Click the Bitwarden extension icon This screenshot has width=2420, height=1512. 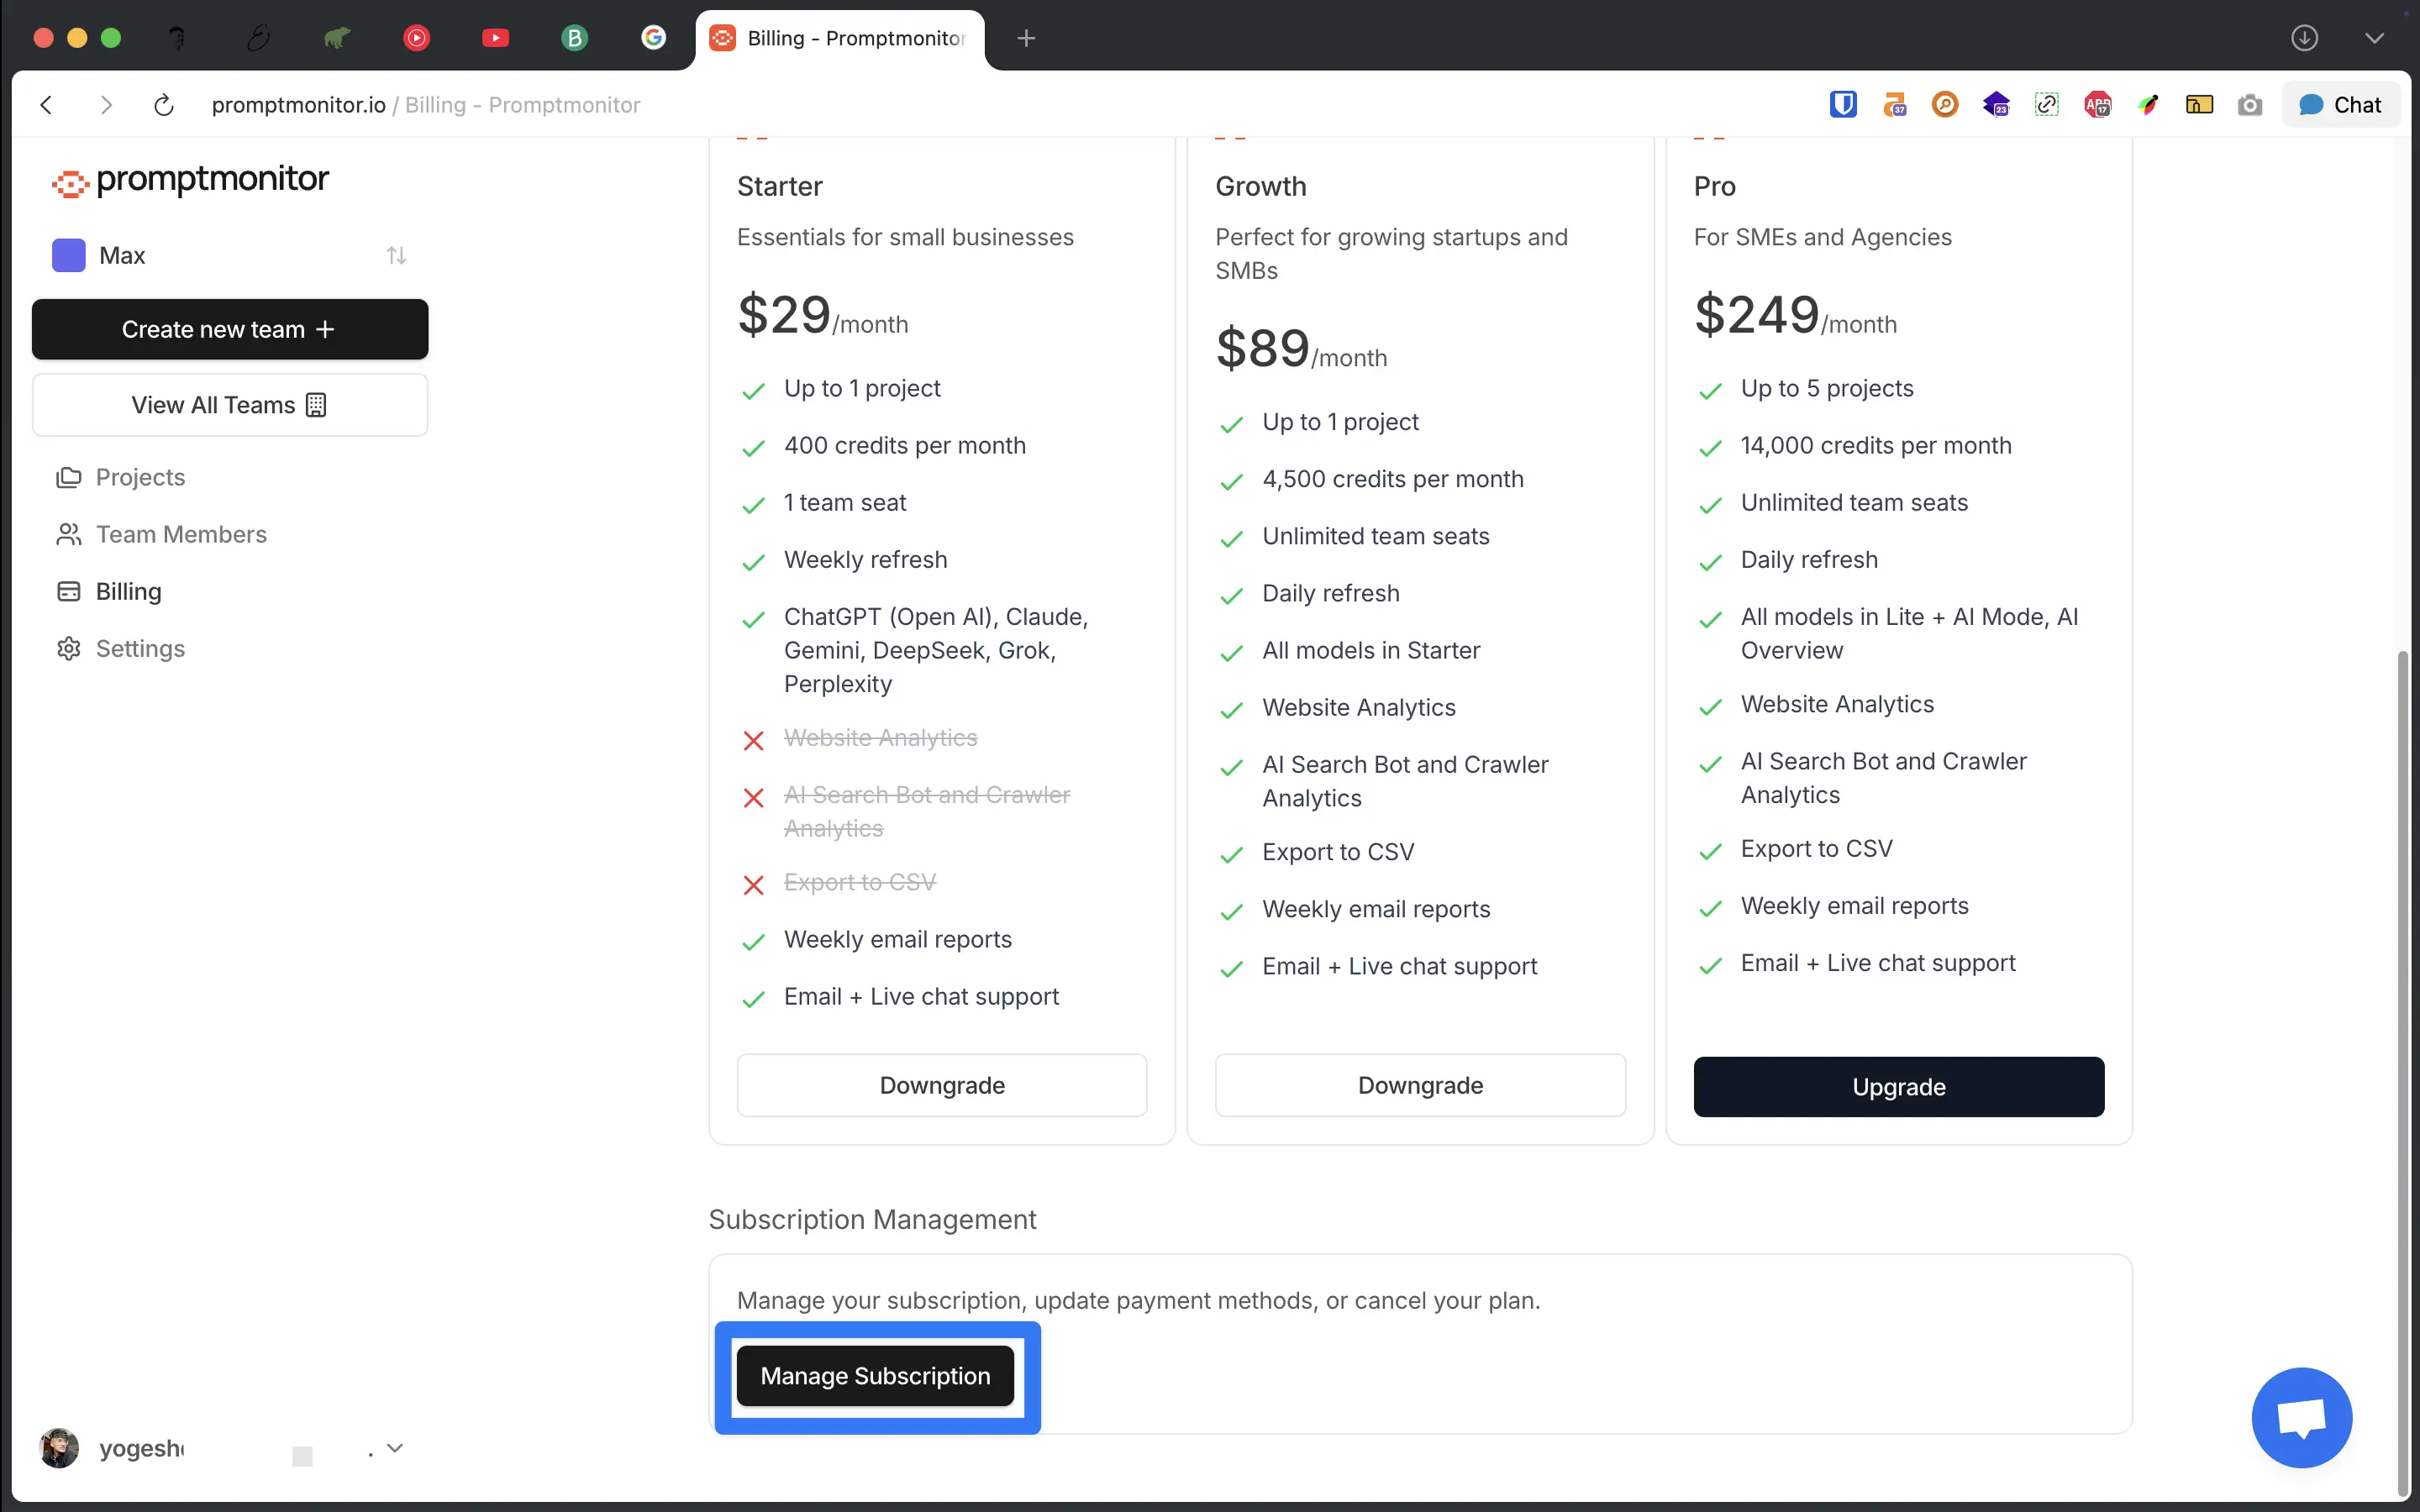[x=1843, y=105]
